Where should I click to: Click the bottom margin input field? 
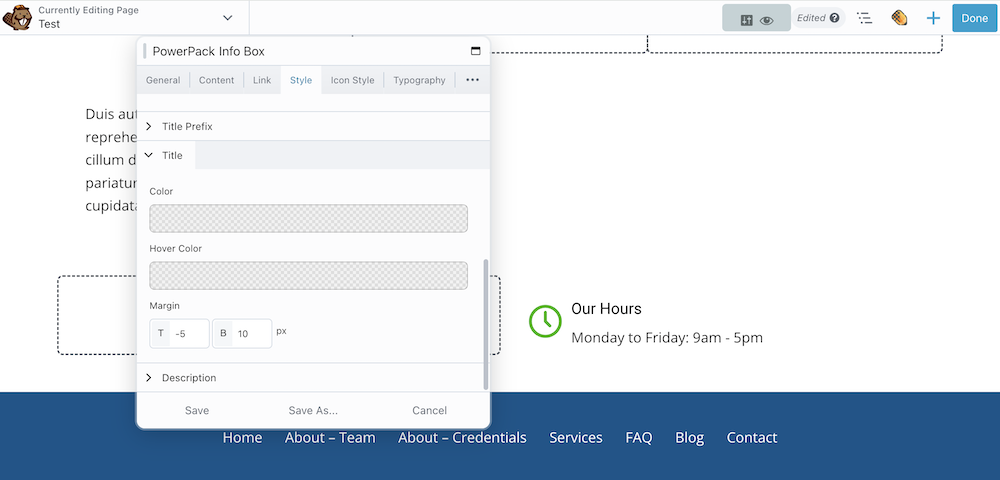click(x=251, y=333)
